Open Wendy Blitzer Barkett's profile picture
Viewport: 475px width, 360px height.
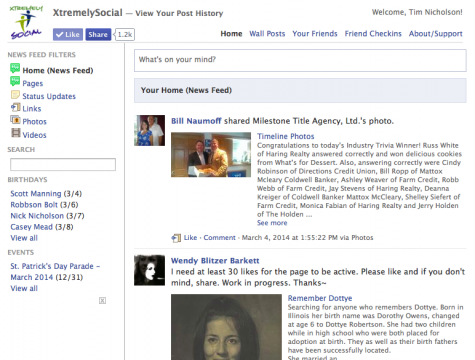pyautogui.click(x=149, y=270)
